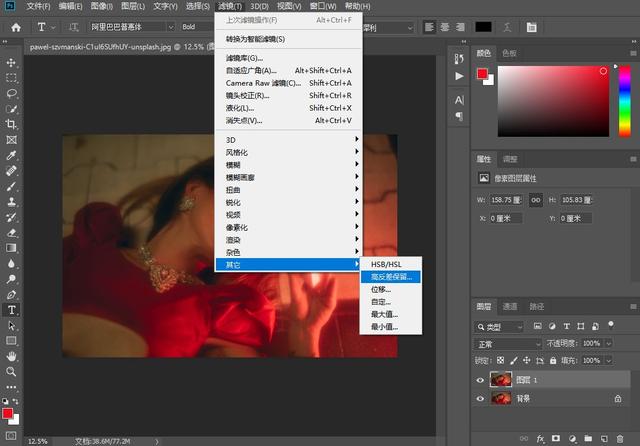
Task: Select the Crop tool
Action: click(11, 124)
